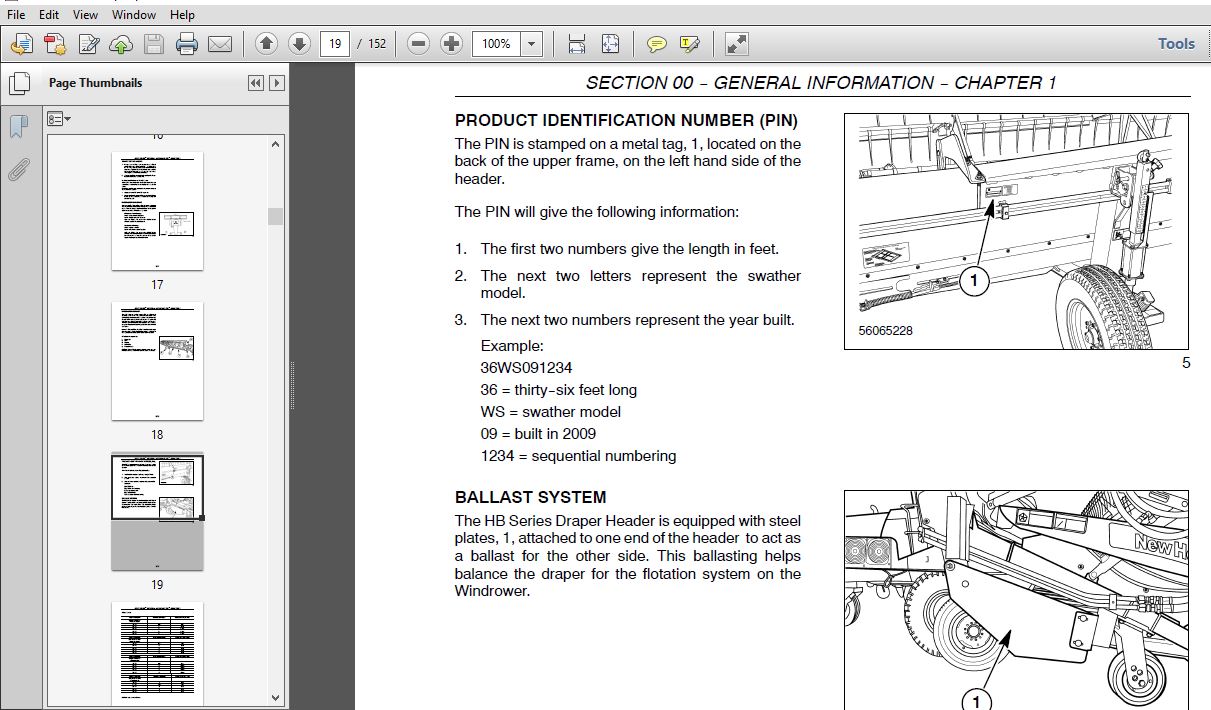Select the page 17 thumbnail
The image size is (1211, 710).
(157, 211)
